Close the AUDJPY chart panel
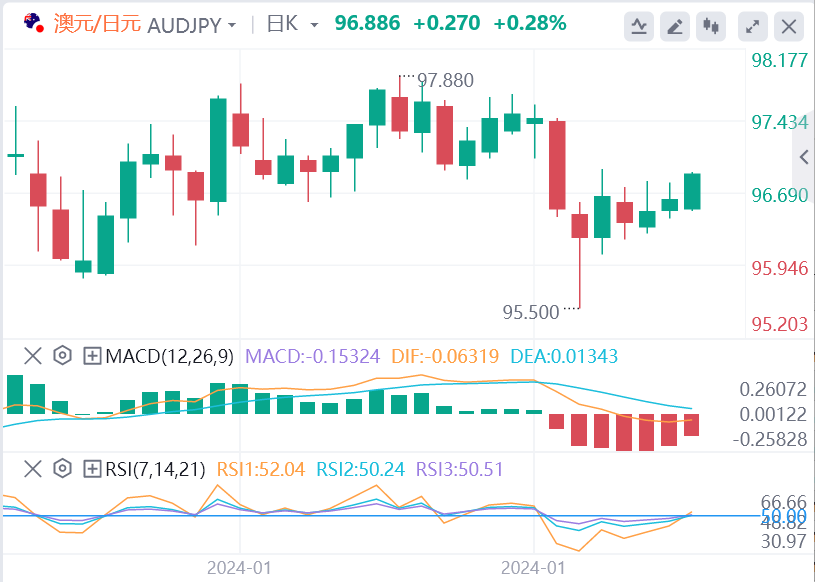The width and height of the screenshot is (815, 582). point(789,26)
